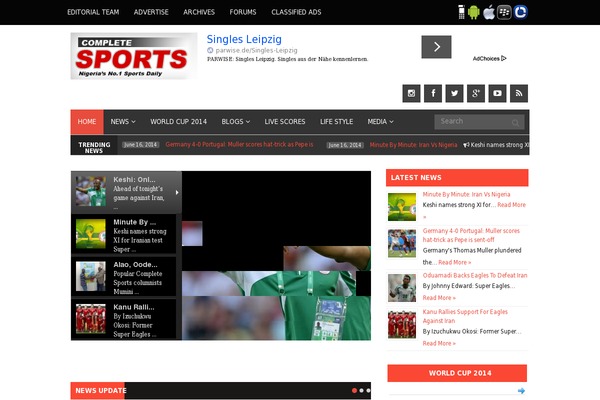Click Latest News Germany match thumbnail
This screenshot has height=400, width=600.
pos(402,243)
